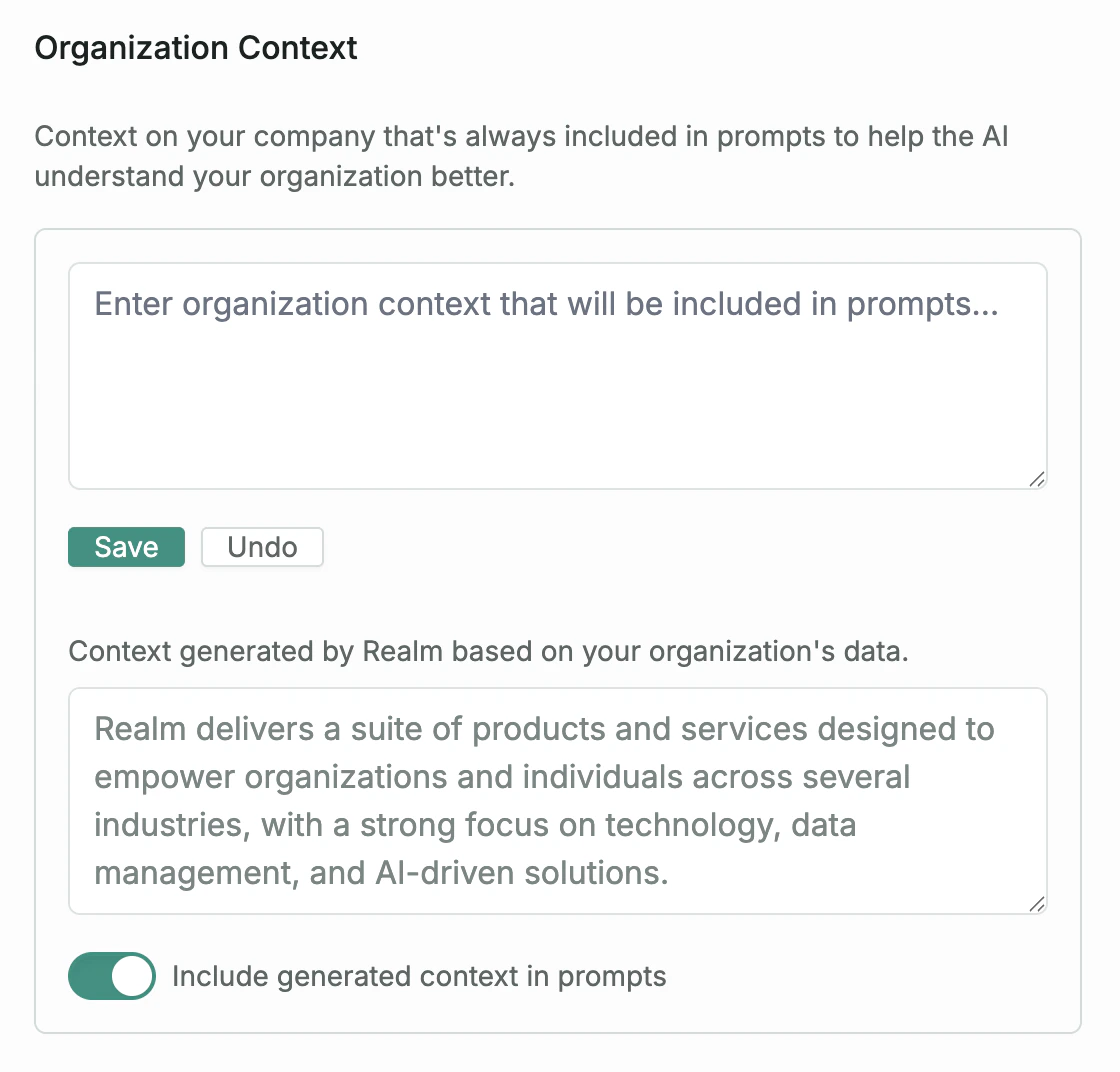Viewport: 1120px width, 1072px height.
Task: Select the "Organization Context" heading
Action: (196, 47)
